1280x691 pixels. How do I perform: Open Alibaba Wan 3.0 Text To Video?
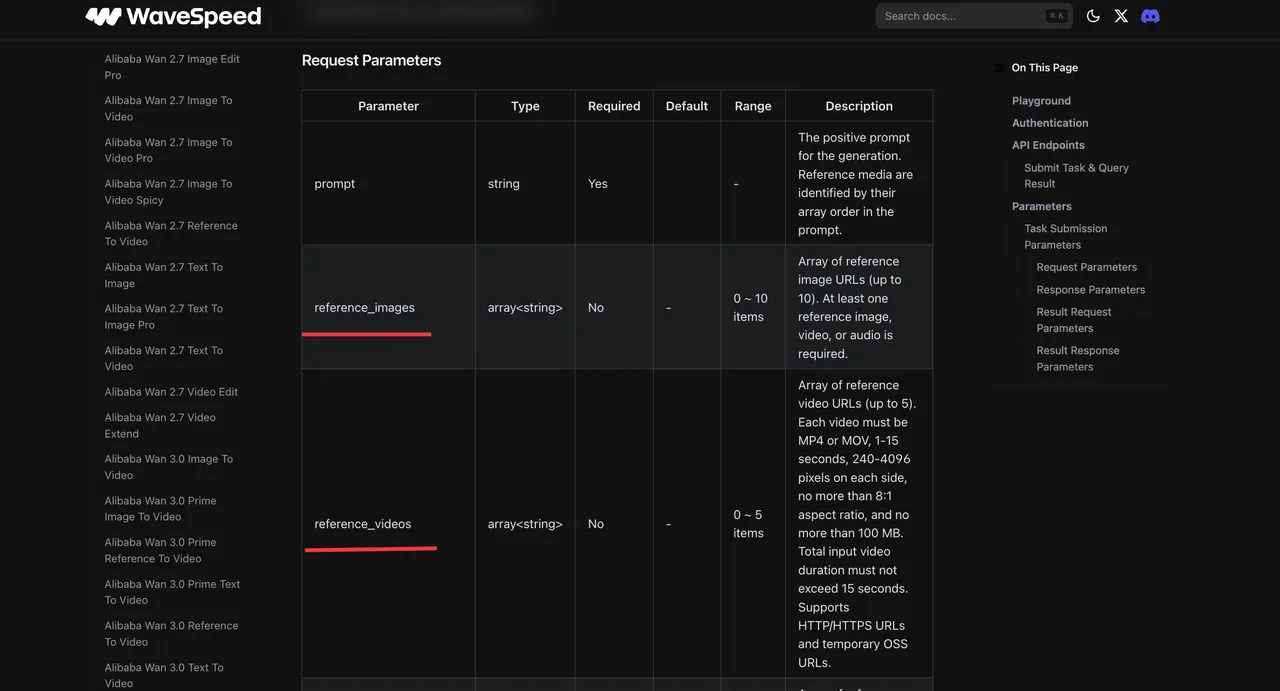(x=164, y=675)
